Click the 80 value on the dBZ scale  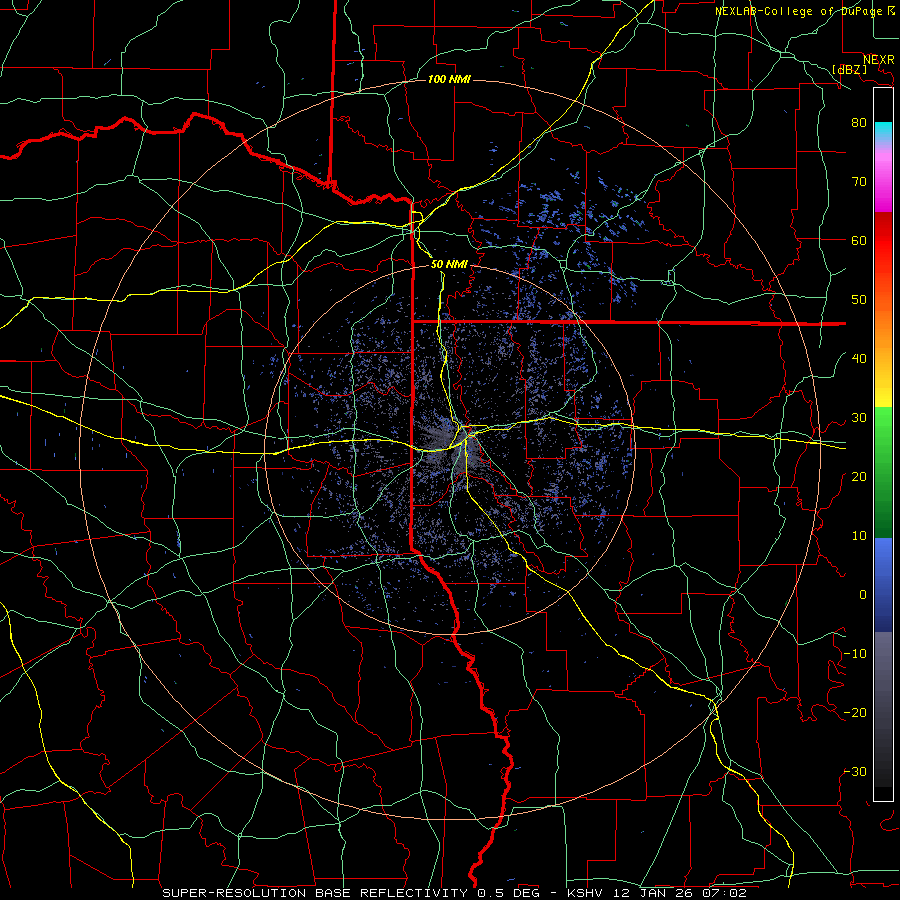(859, 122)
